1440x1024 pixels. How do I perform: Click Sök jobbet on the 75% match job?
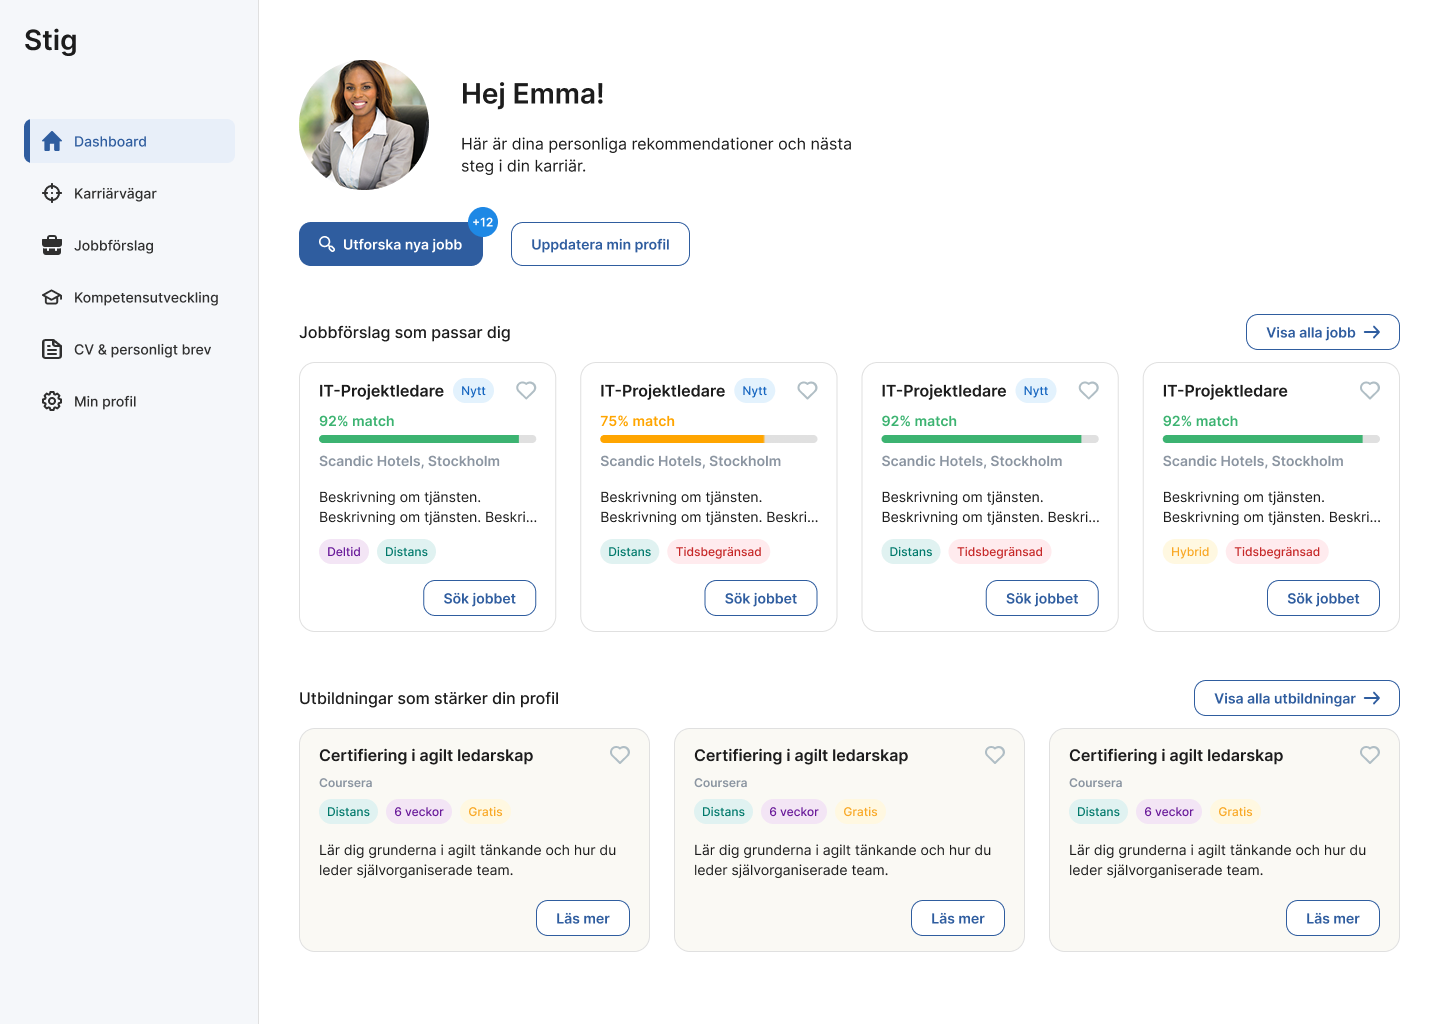760,597
